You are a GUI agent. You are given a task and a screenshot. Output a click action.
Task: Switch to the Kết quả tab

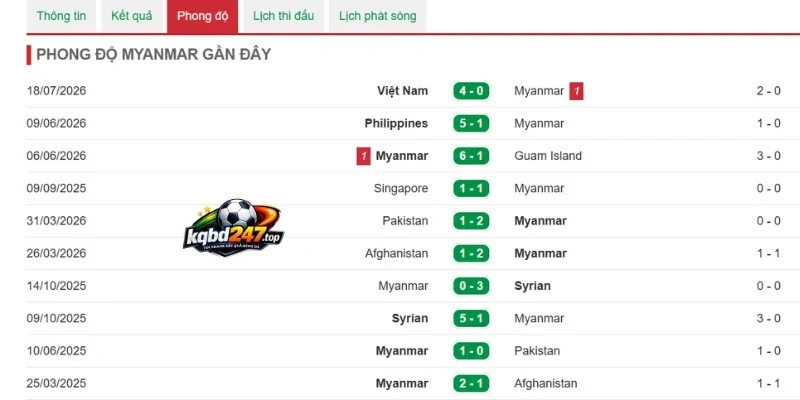pos(132,16)
